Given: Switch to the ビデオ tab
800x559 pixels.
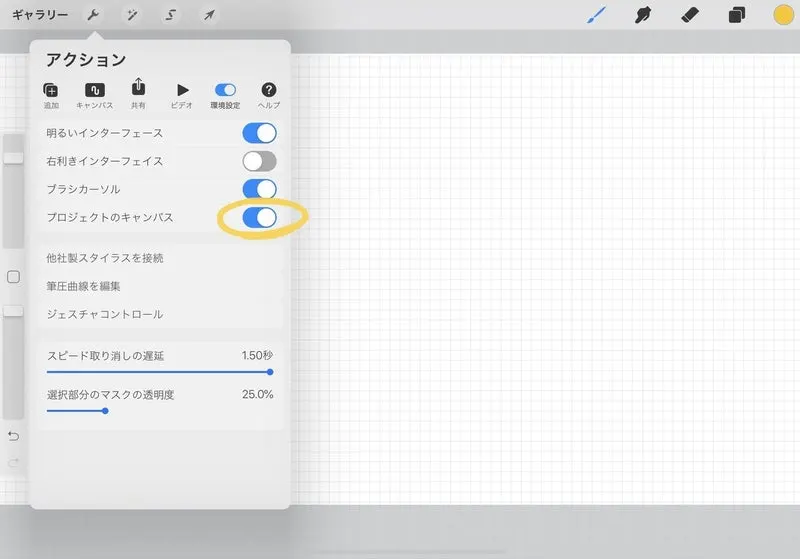Looking at the screenshot, I should tap(182, 96).
